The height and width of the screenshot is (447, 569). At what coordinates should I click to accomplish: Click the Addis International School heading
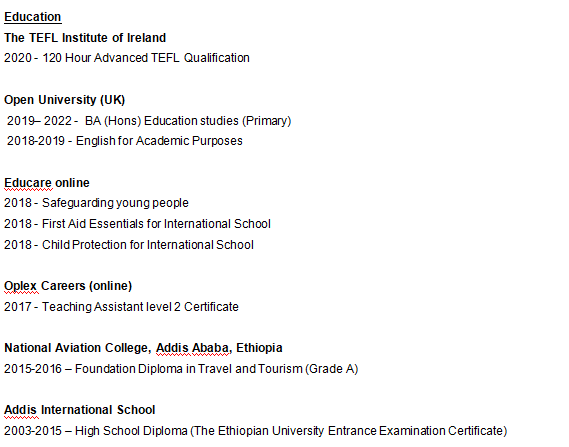[x=79, y=410]
